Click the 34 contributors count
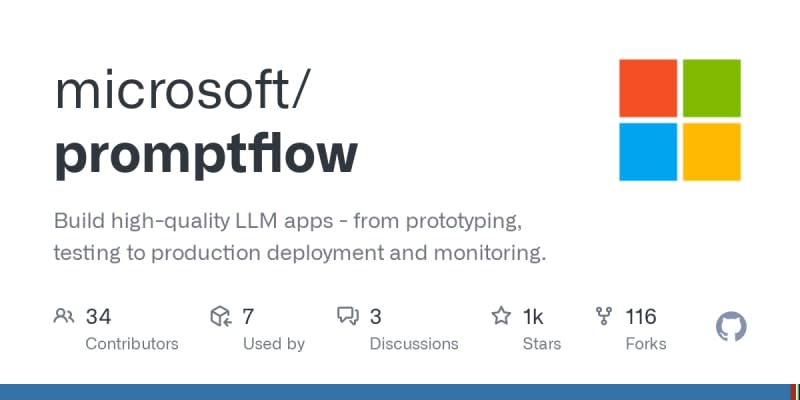Image resolution: width=800 pixels, height=400 pixels. coord(98,317)
